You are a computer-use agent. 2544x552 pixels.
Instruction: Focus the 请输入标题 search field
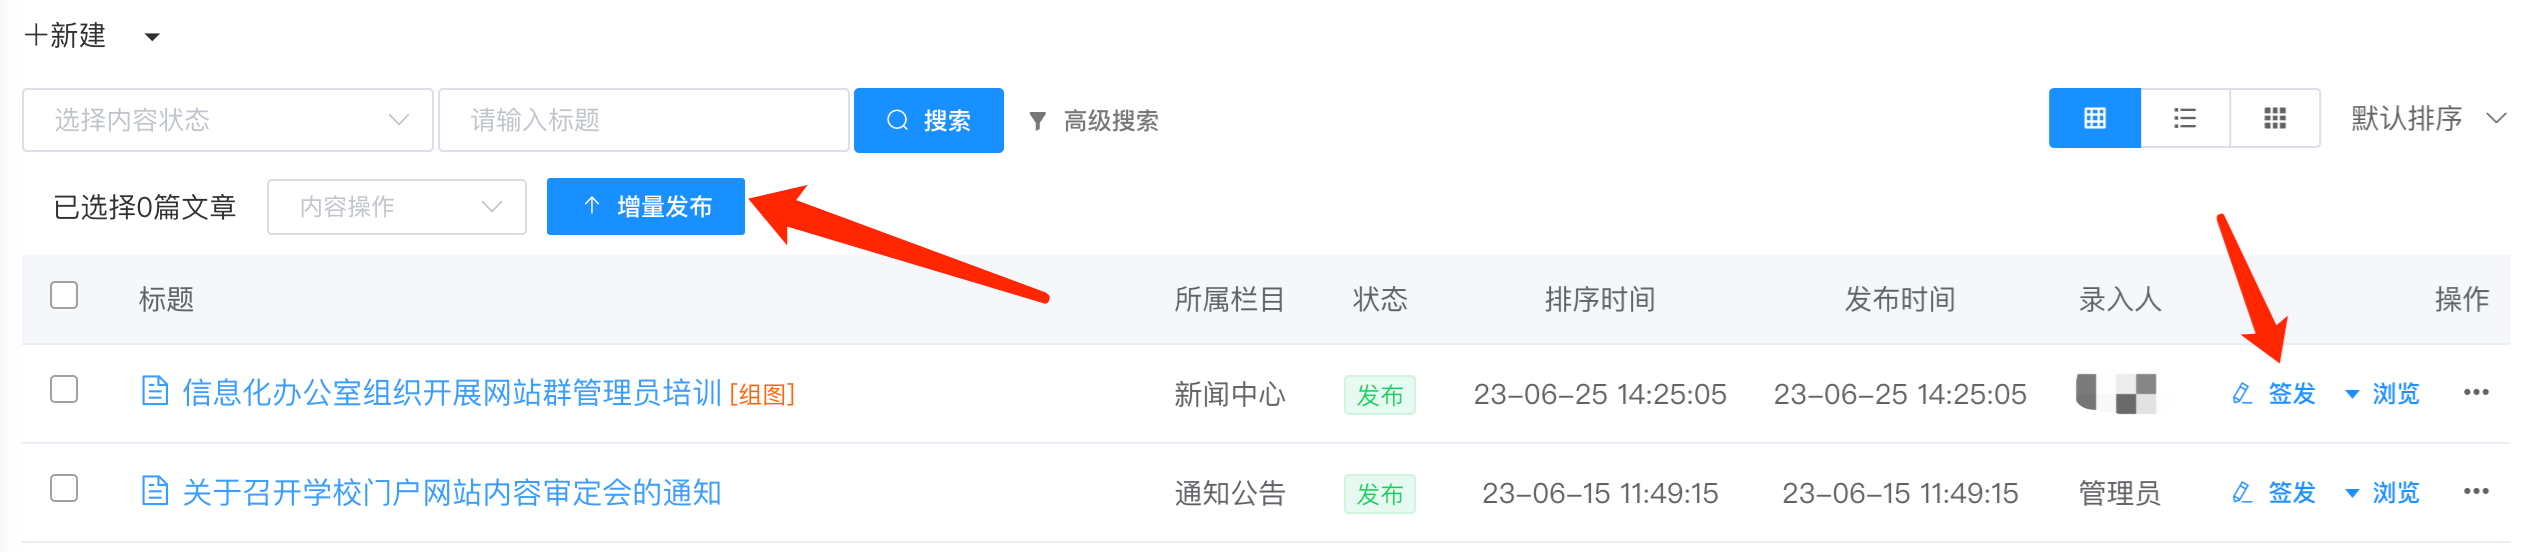643,120
